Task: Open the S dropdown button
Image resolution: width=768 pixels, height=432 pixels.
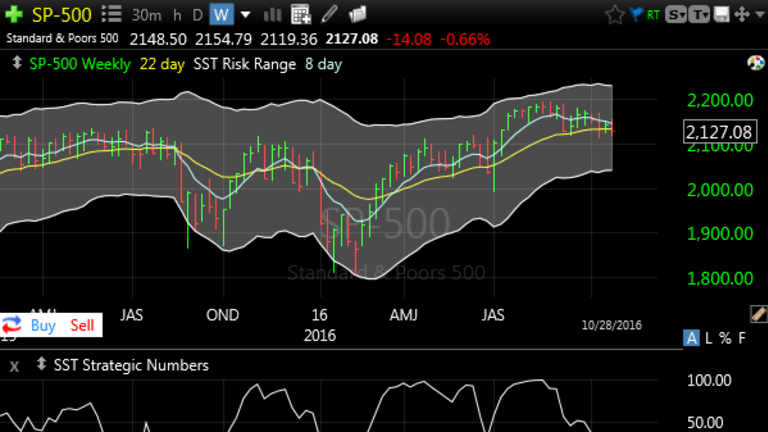Action: pyautogui.click(x=675, y=15)
